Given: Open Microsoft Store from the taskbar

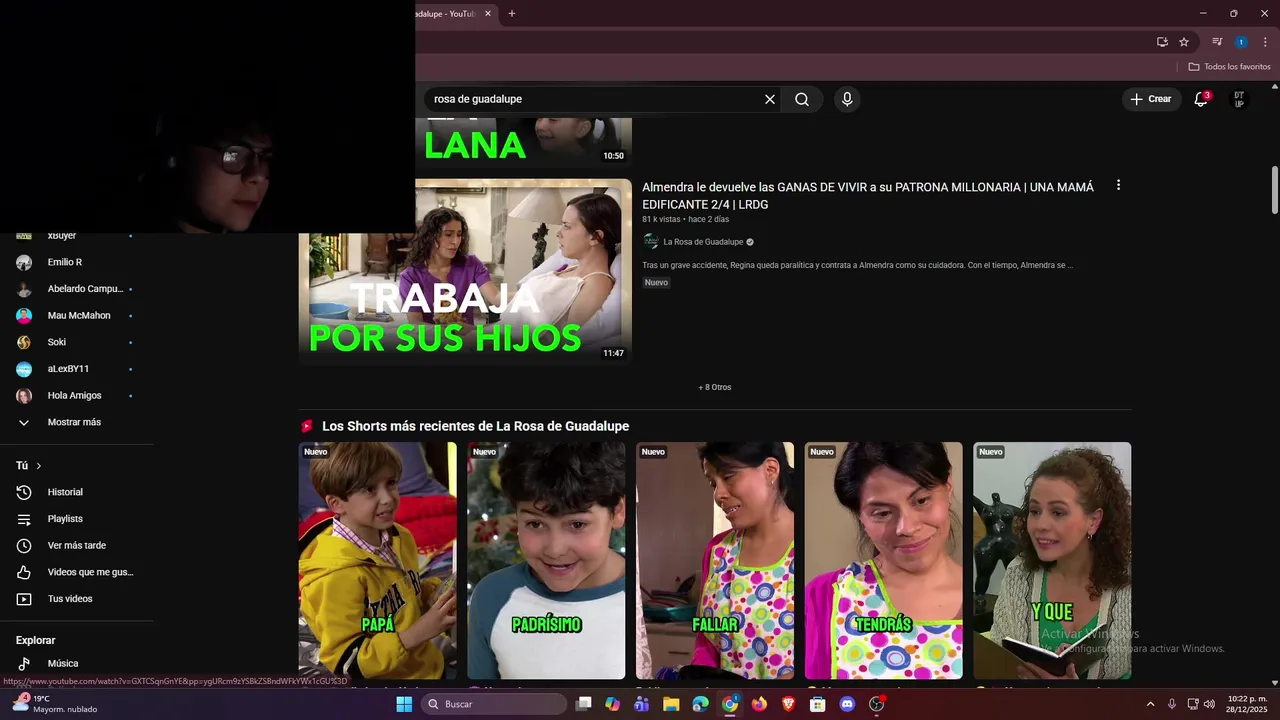Looking at the screenshot, I should 818,704.
